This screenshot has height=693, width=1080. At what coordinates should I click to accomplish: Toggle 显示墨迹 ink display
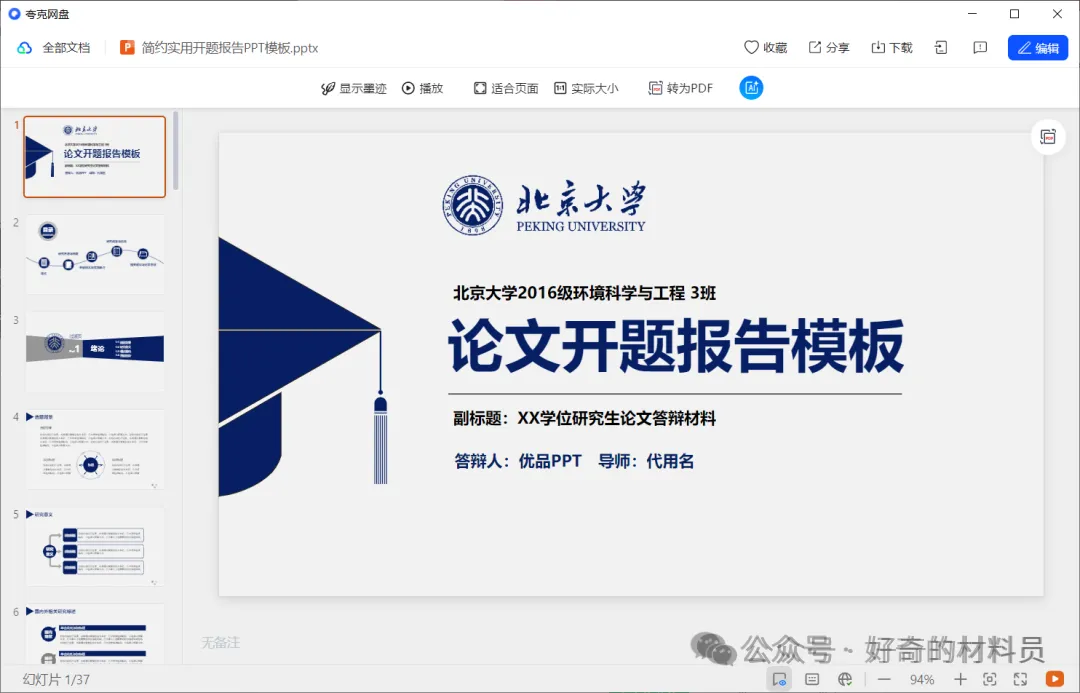[354, 88]
